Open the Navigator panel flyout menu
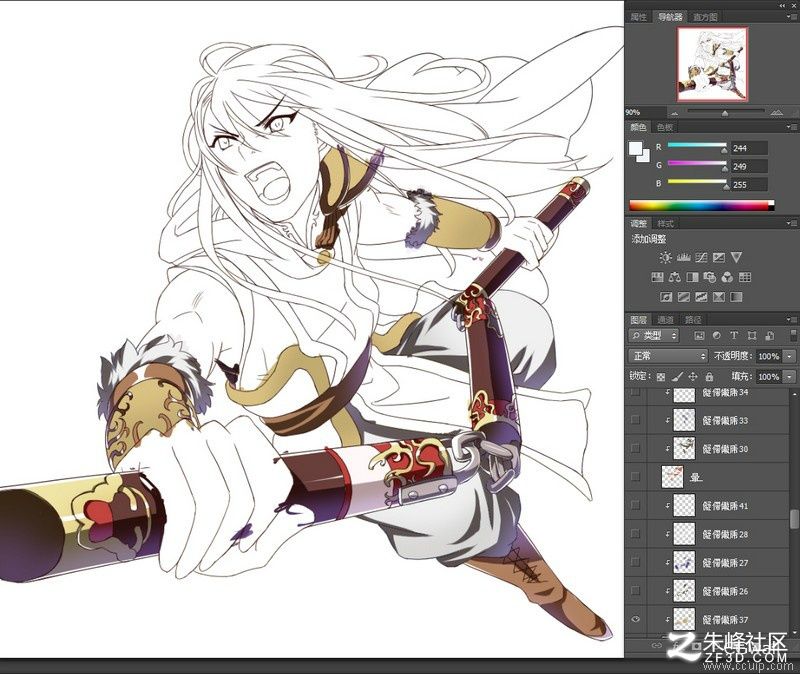 point(792,17)
